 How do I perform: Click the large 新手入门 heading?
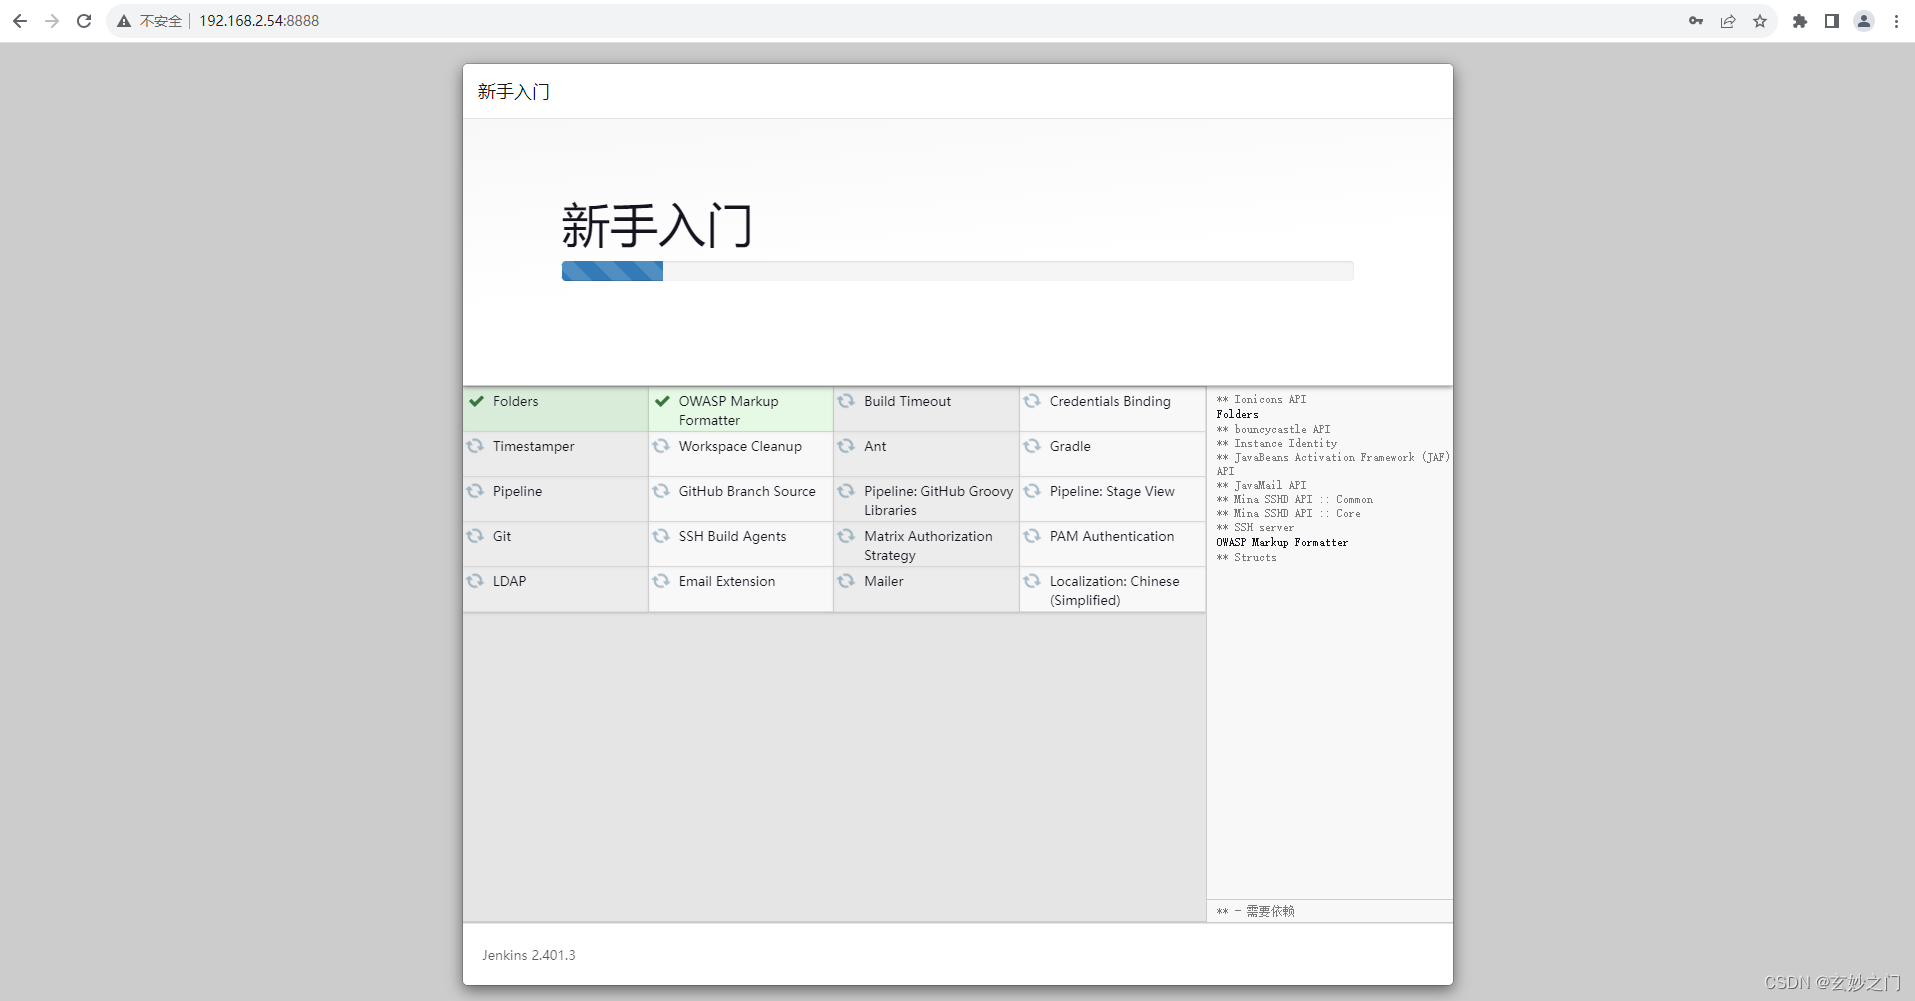657,225
